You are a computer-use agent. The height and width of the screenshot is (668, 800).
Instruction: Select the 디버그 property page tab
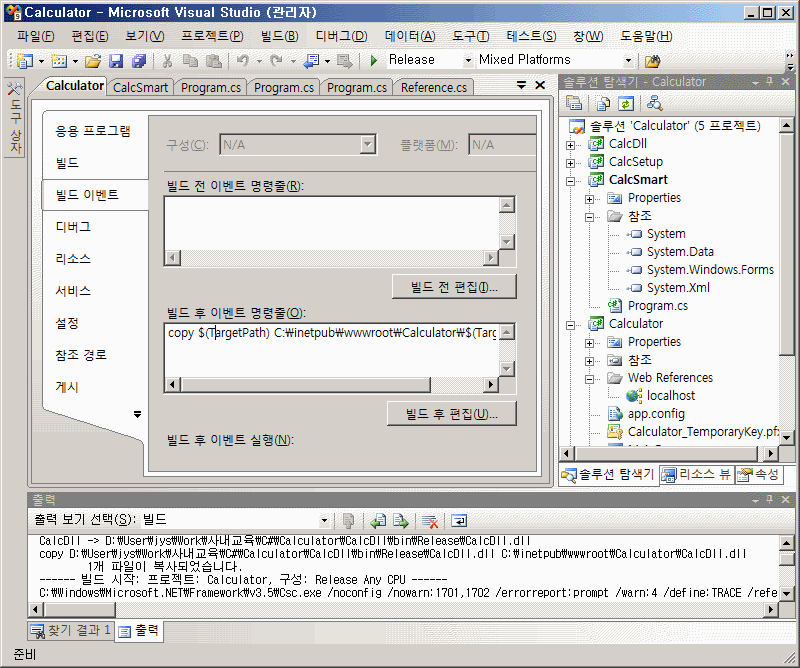[x=73, y=227]
